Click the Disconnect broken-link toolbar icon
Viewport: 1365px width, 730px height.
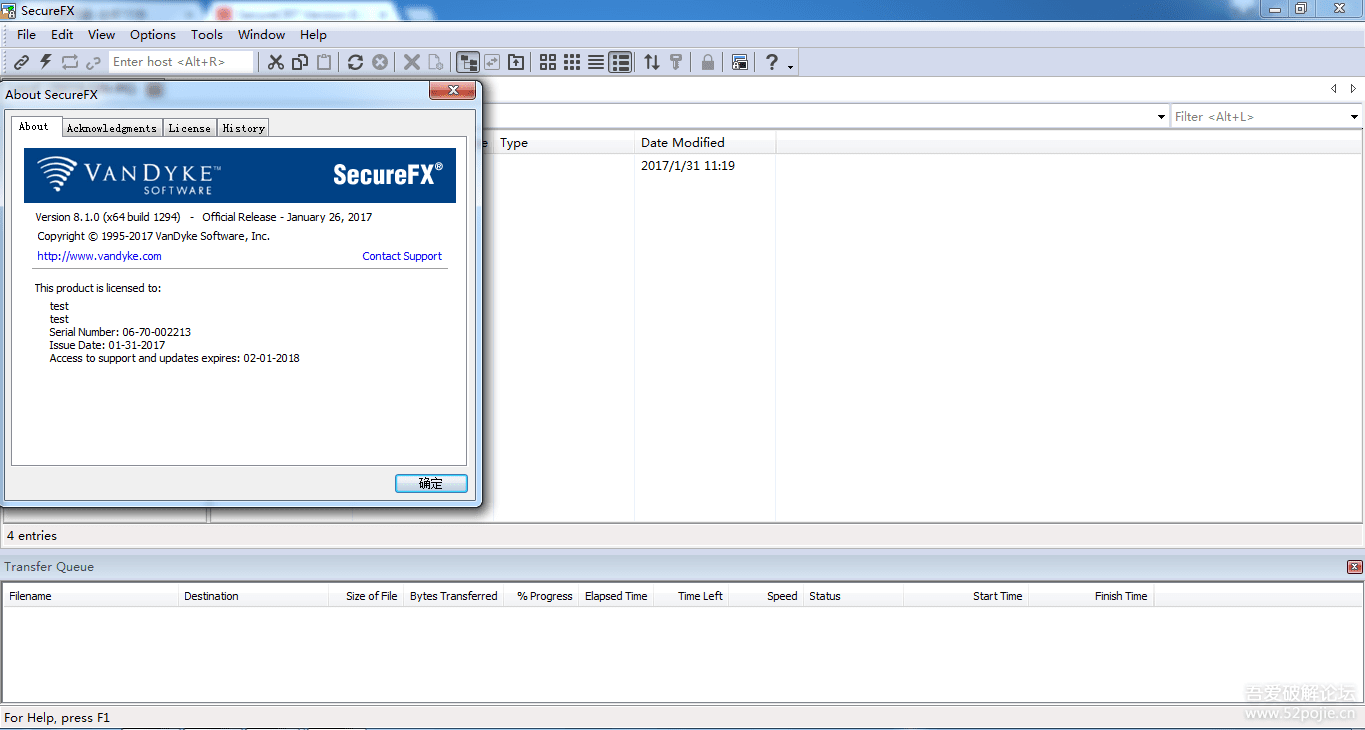click(x=93, y=62)
